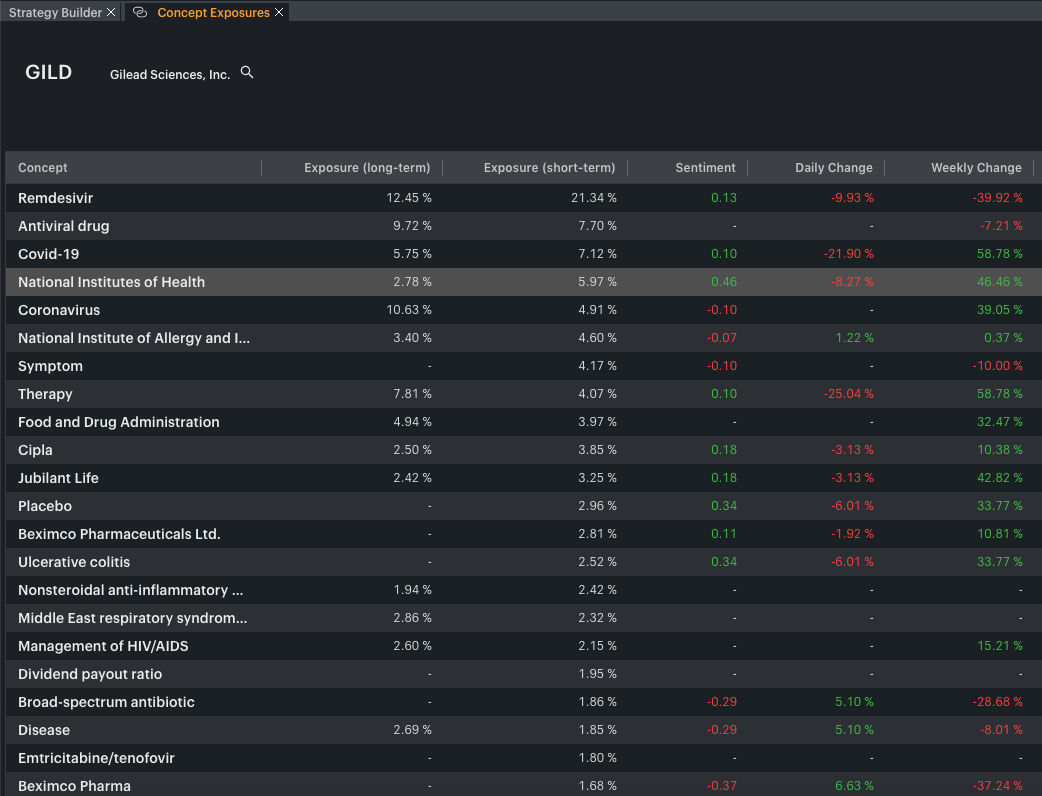Click National Institutes of Health sentiment 0.46
Image resolution: width=1042 pixels, height=796 pixels.
point(724,282)
